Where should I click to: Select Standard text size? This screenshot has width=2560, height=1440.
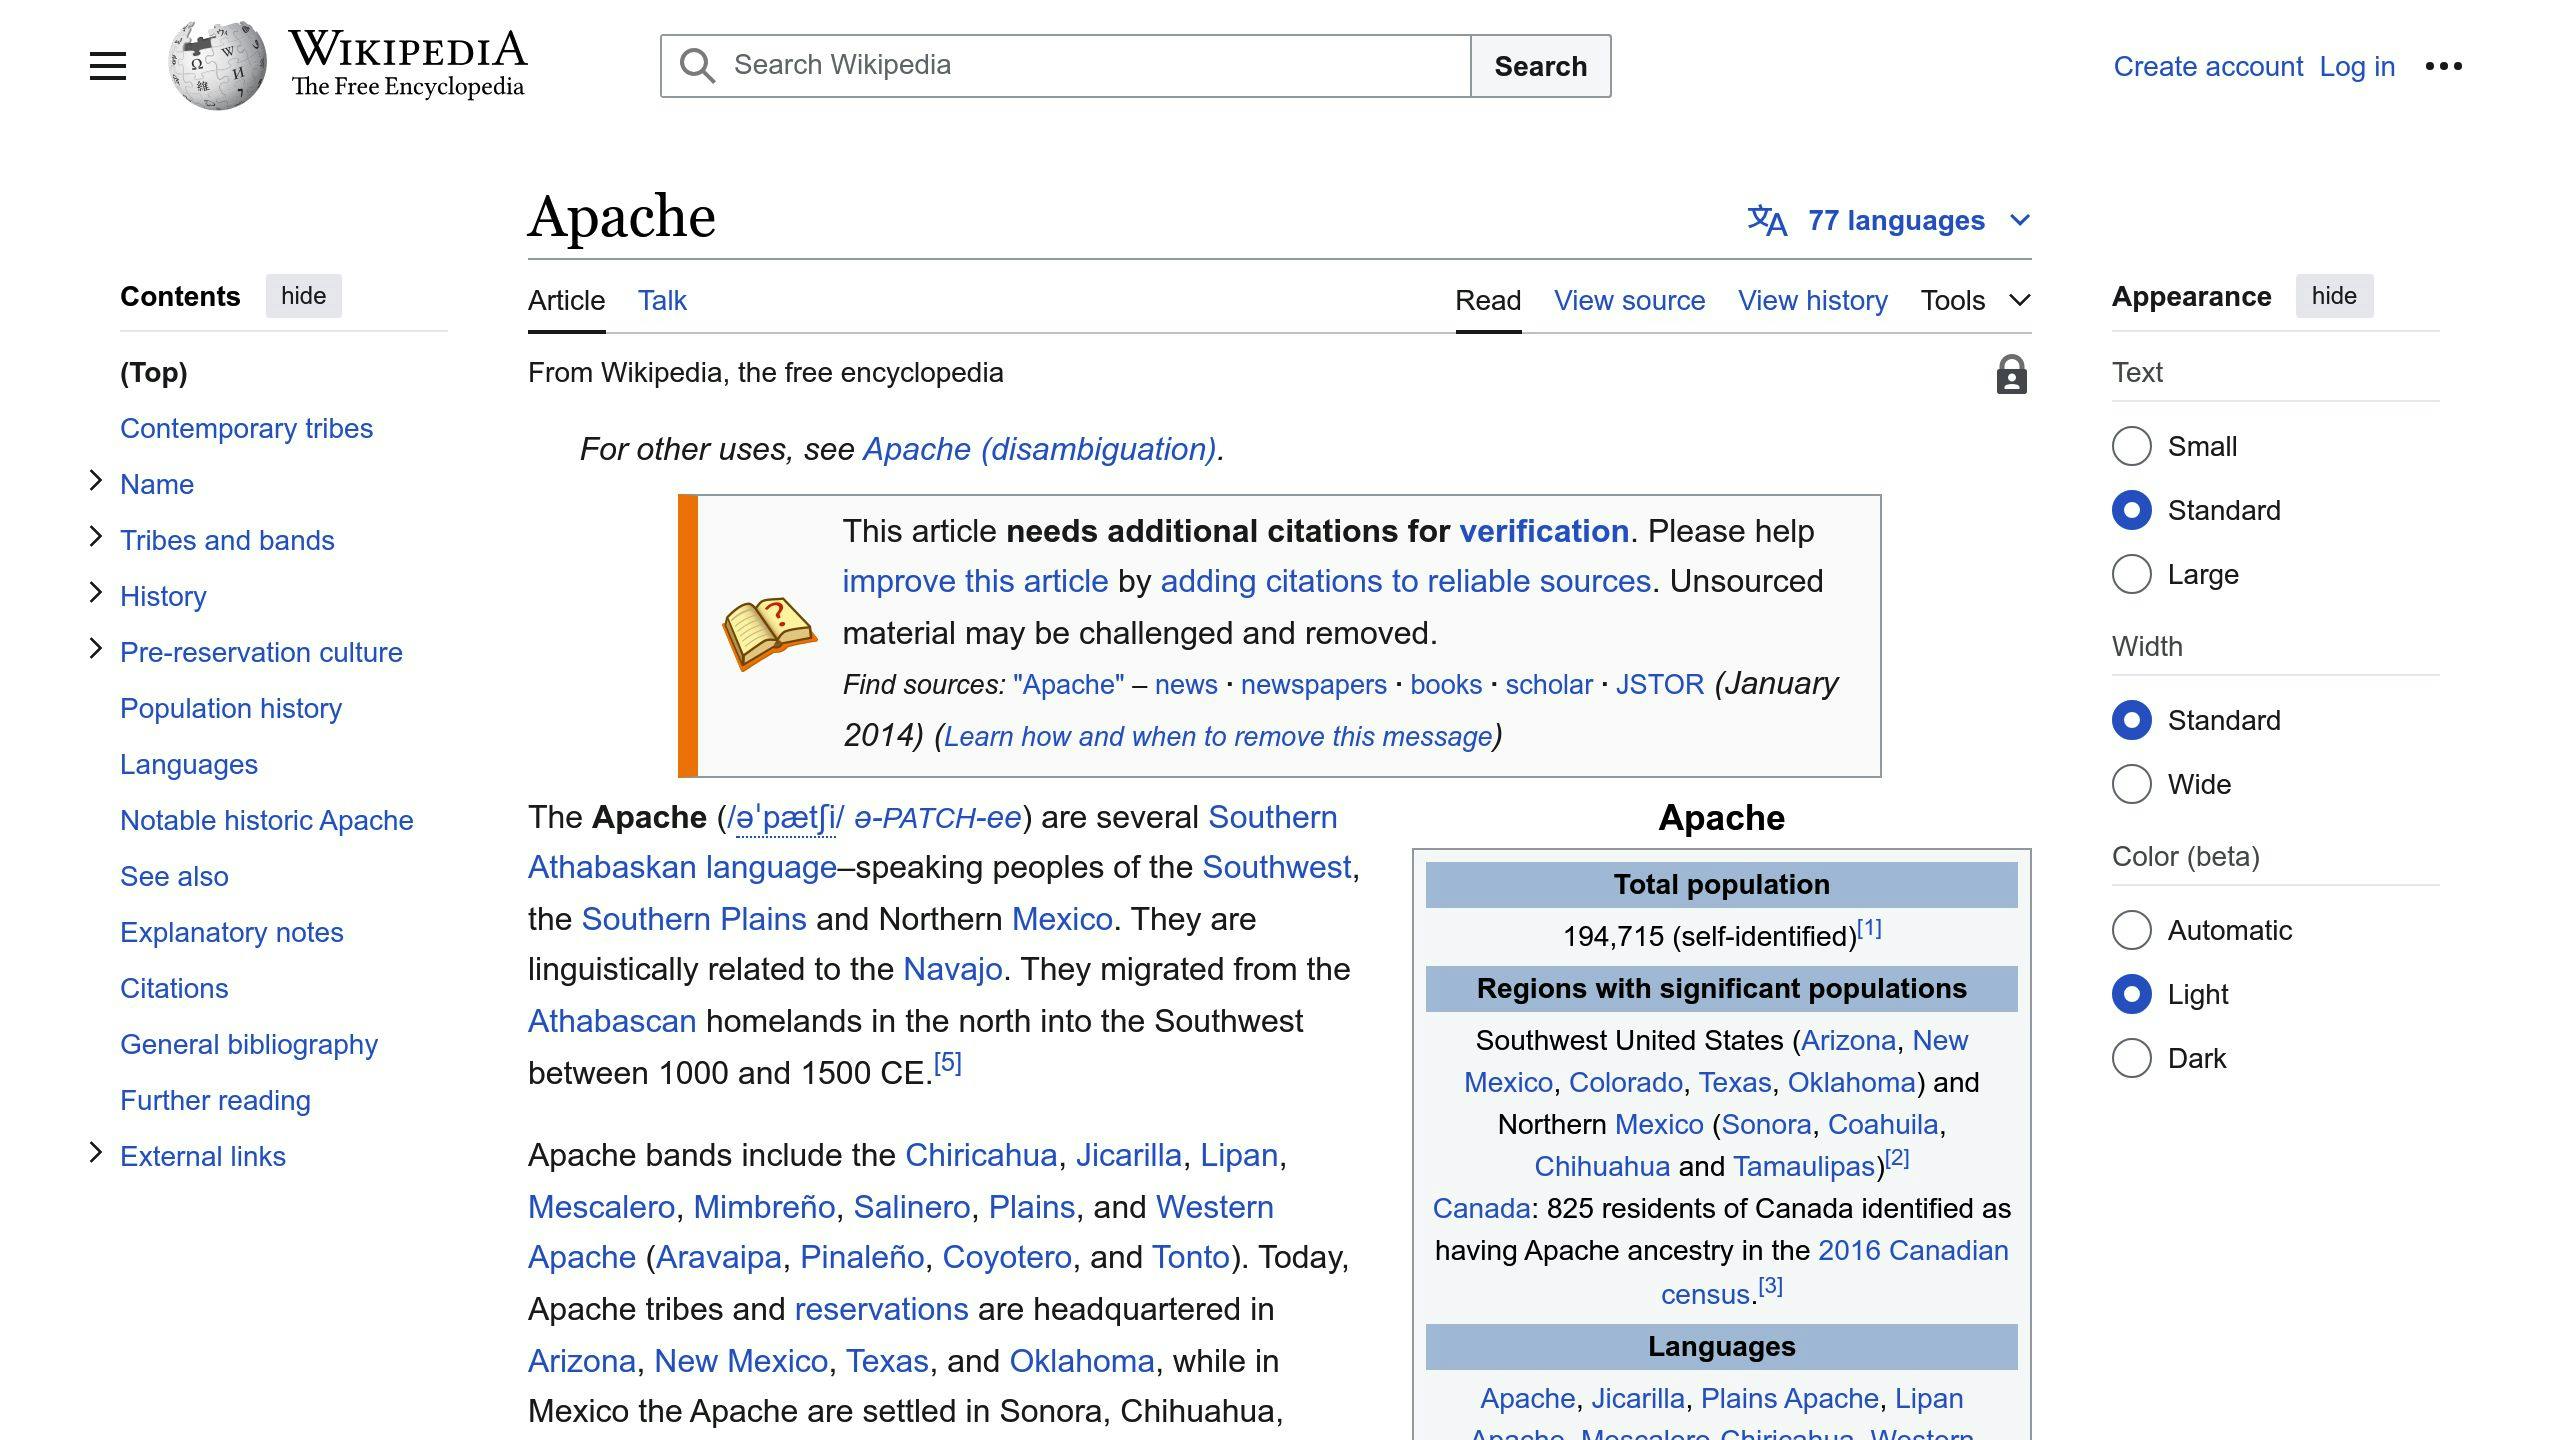pos(2131,510)
